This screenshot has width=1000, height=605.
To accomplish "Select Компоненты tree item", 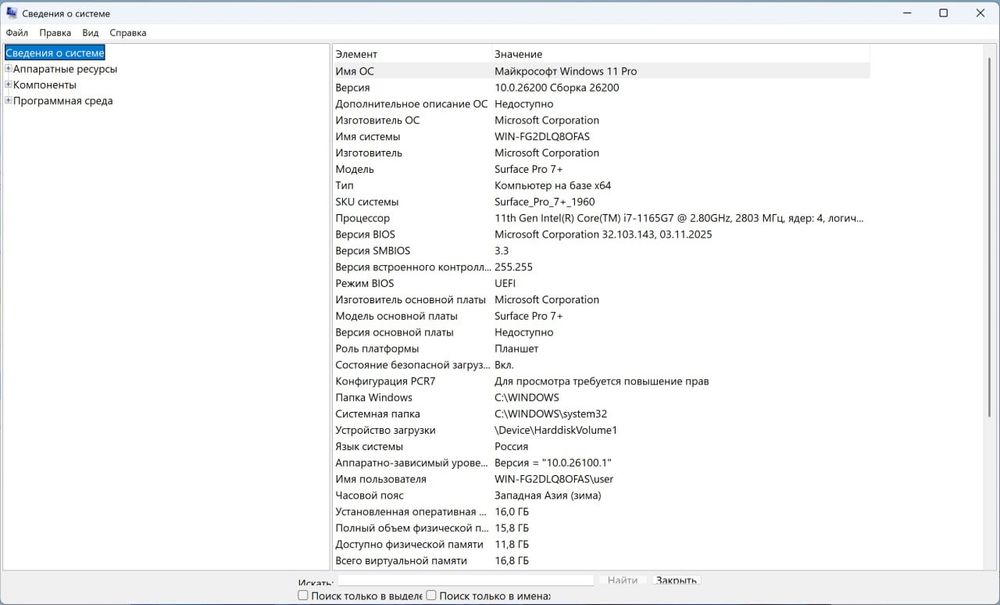I will click(x=45, y=85).
